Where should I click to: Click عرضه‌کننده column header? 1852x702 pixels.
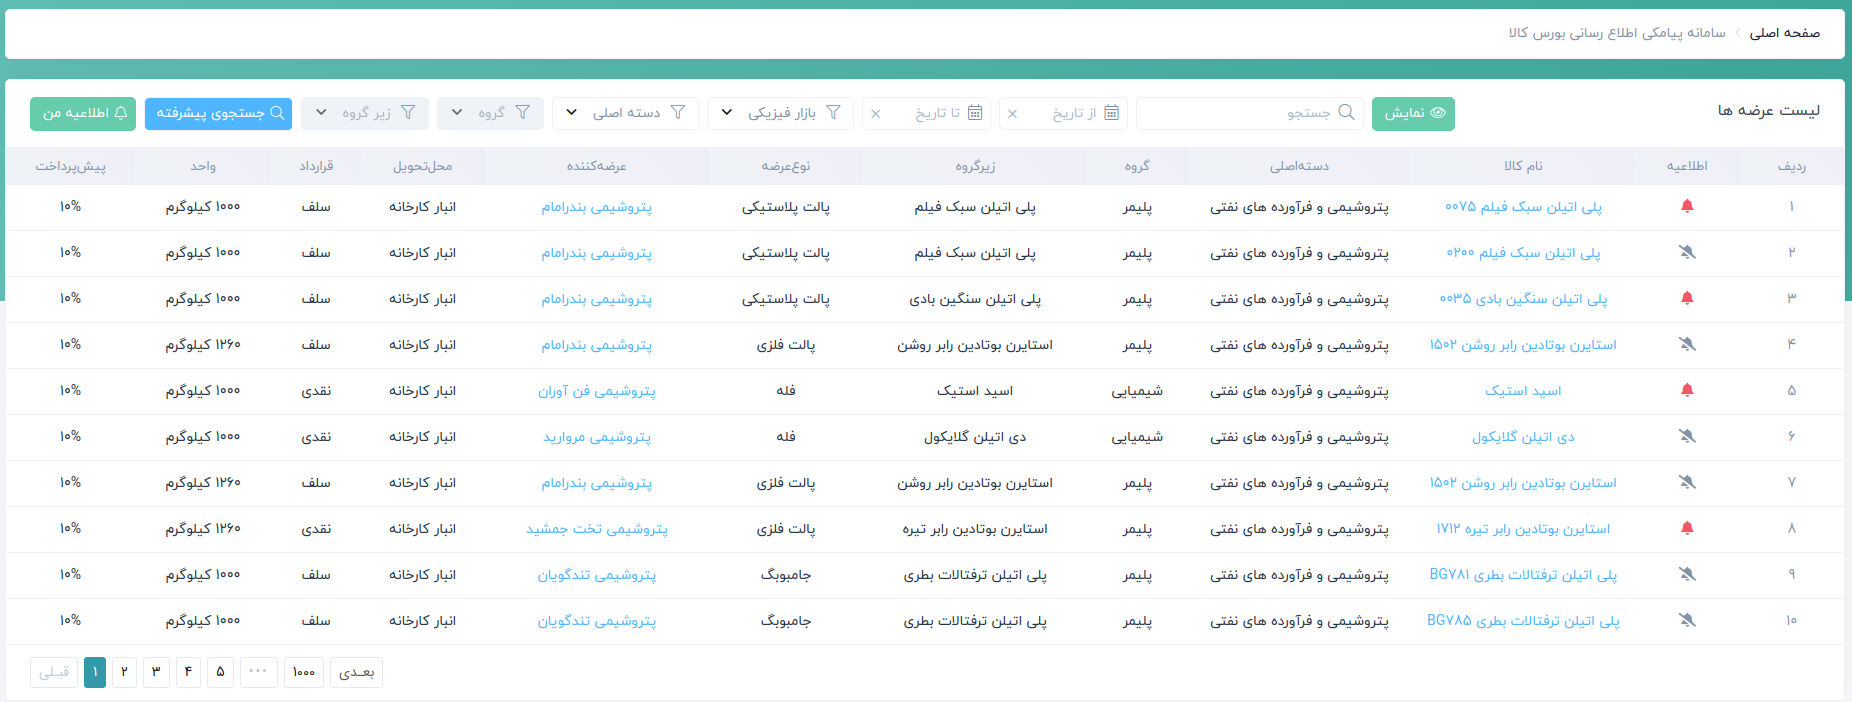pos(597,166)
